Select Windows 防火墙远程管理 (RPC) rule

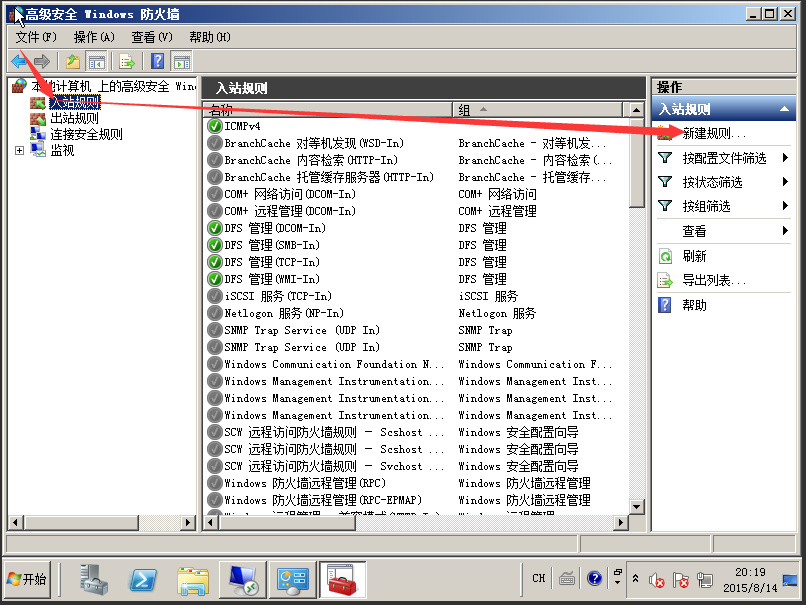point(416,483)
